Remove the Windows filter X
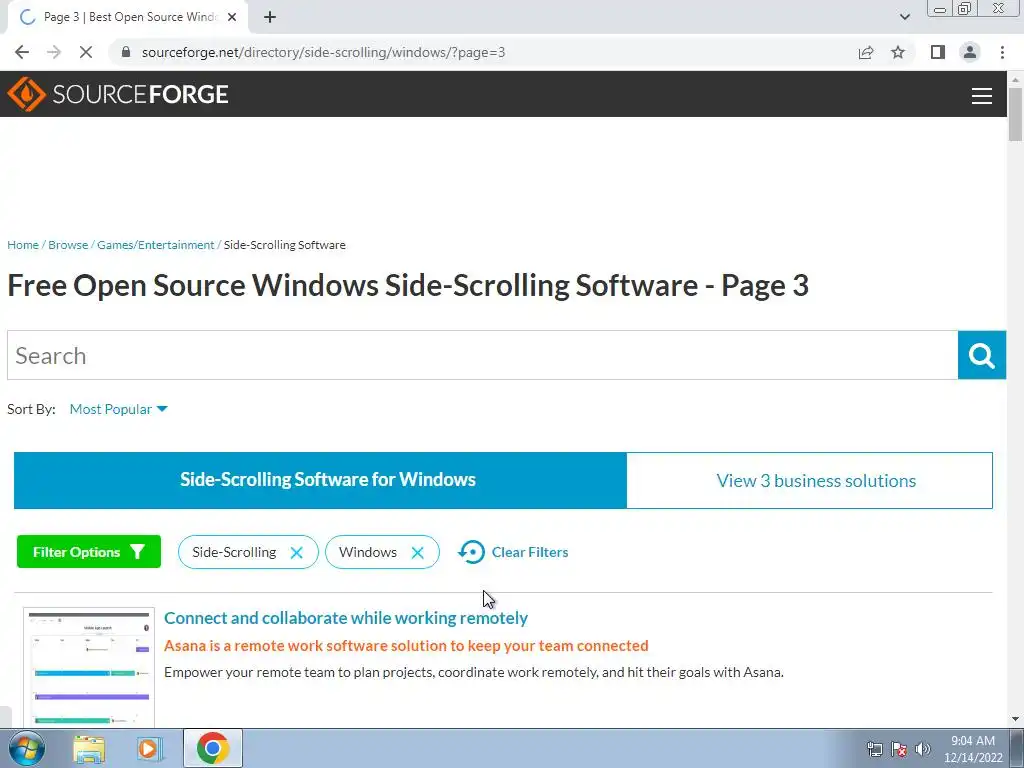The image size is (1024, 768). click(x=417, y=552)
